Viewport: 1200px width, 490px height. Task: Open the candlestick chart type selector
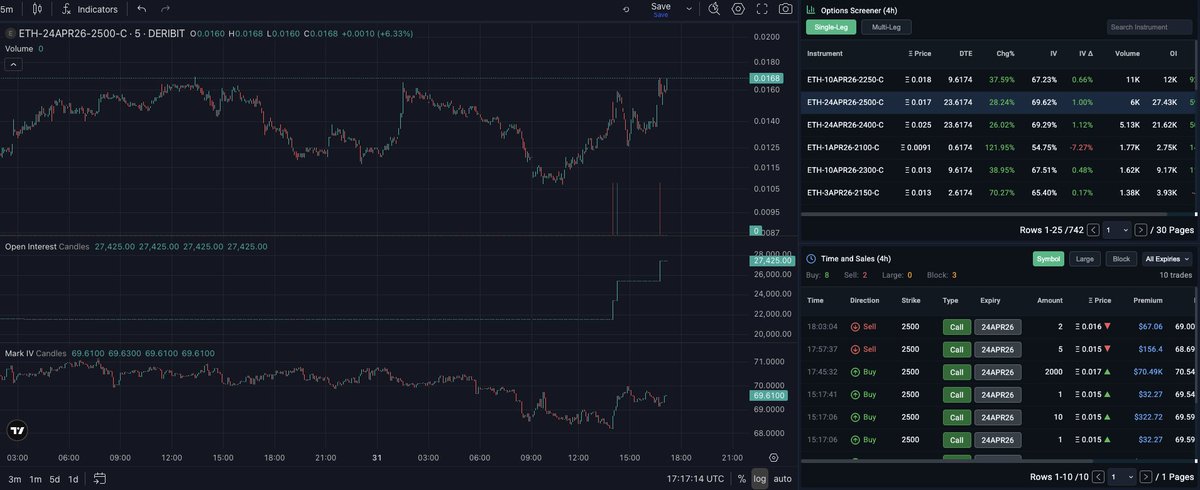coord(38,9)
